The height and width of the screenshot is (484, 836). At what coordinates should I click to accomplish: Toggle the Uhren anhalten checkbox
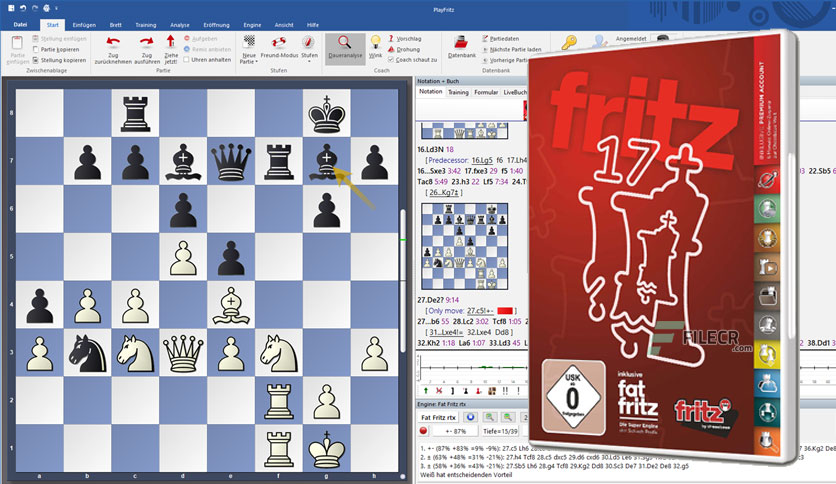tap(187, 60)
